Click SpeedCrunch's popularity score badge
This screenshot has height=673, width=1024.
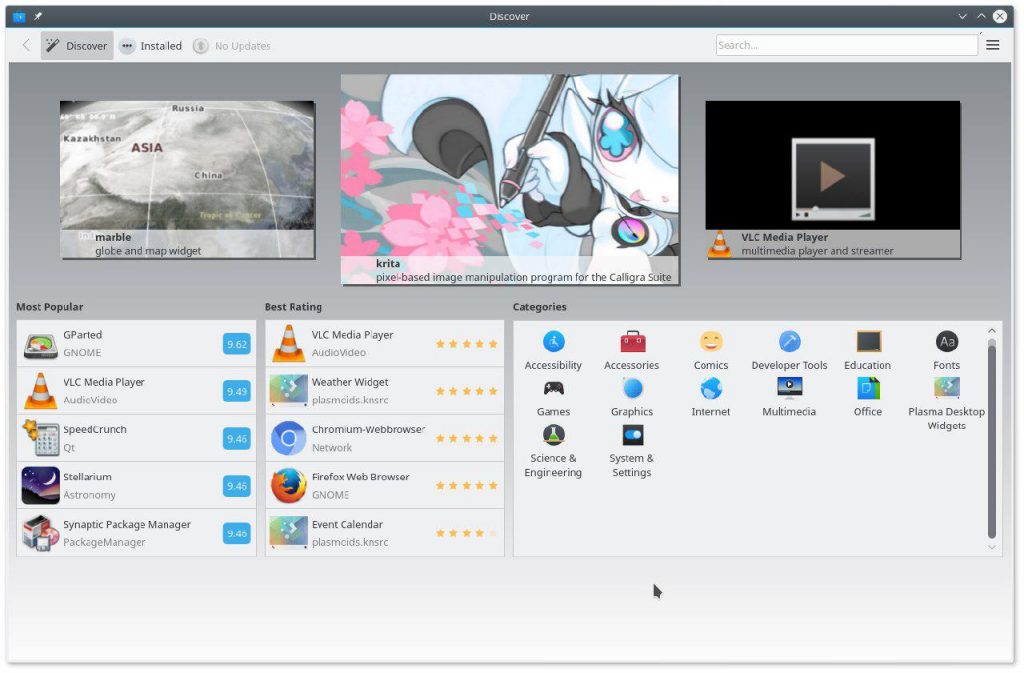tap(237, 439)
